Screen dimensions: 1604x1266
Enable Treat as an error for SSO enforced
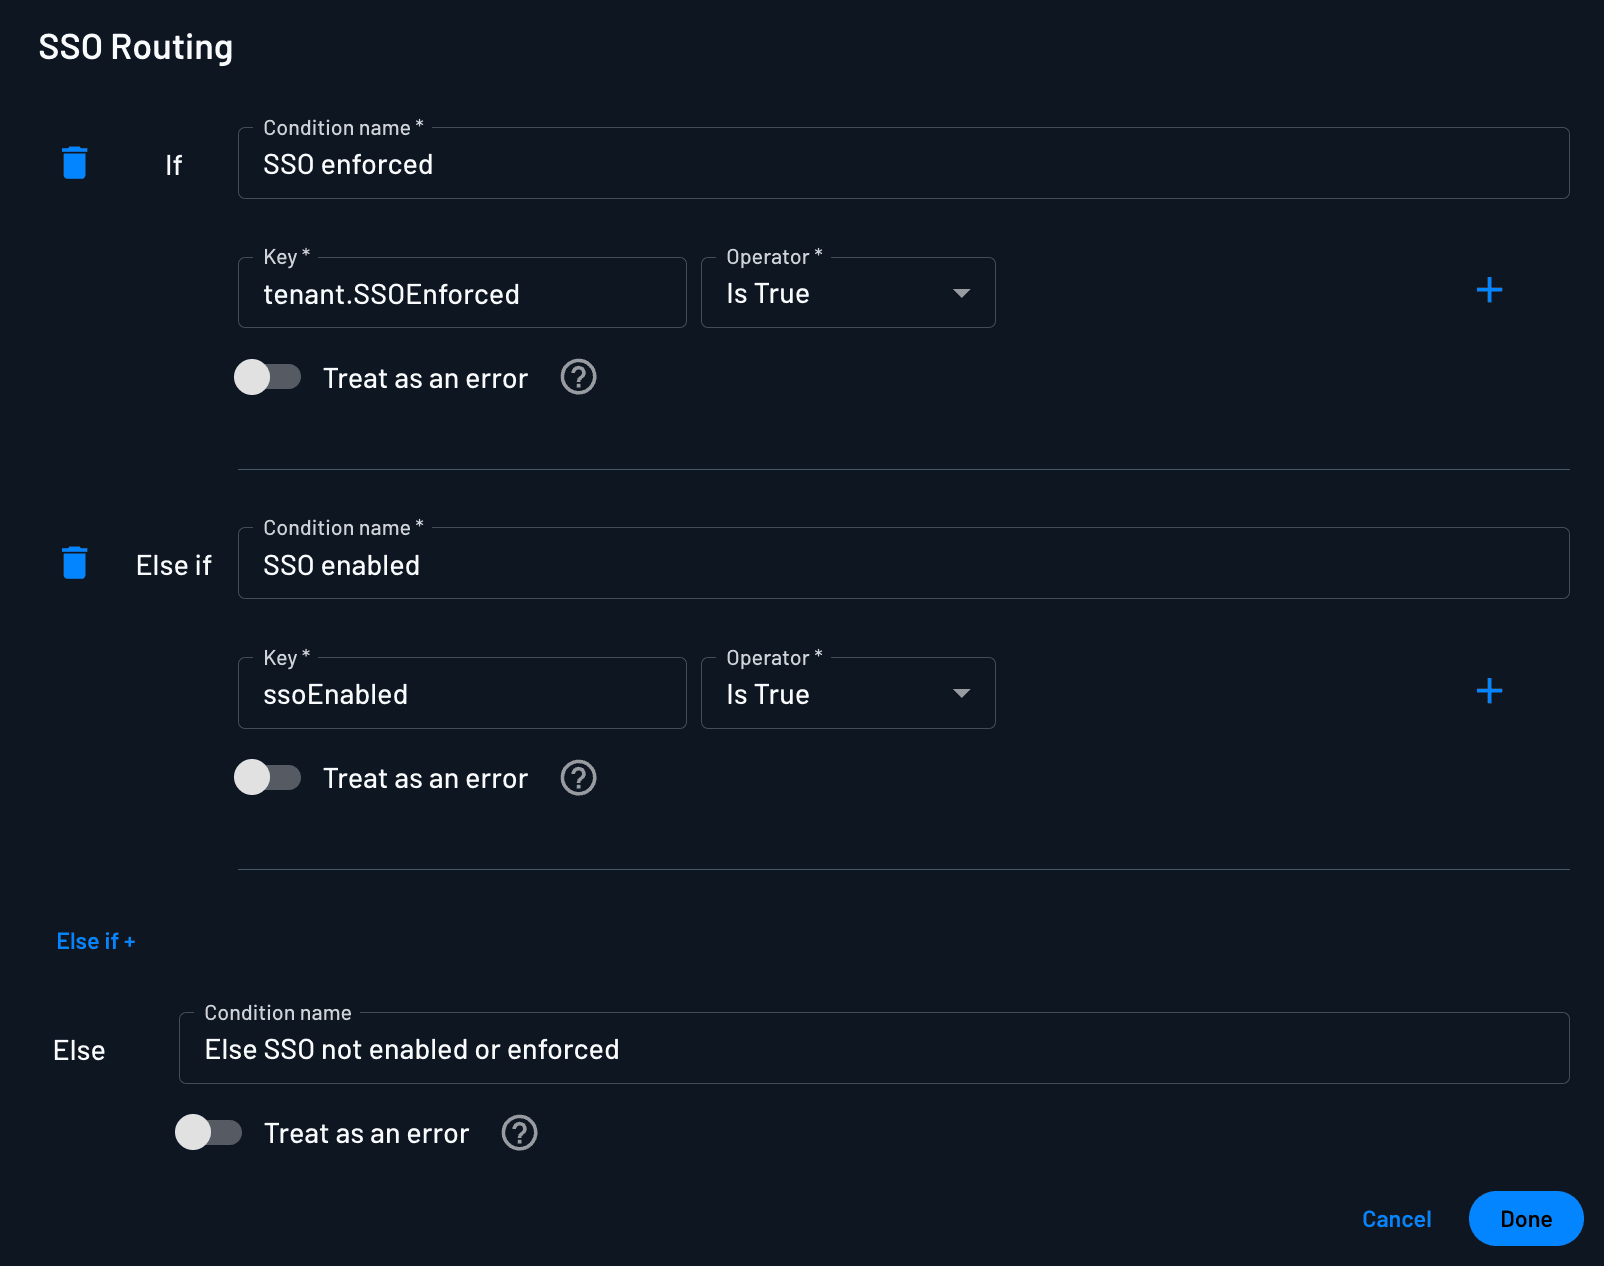coord(268,377)
